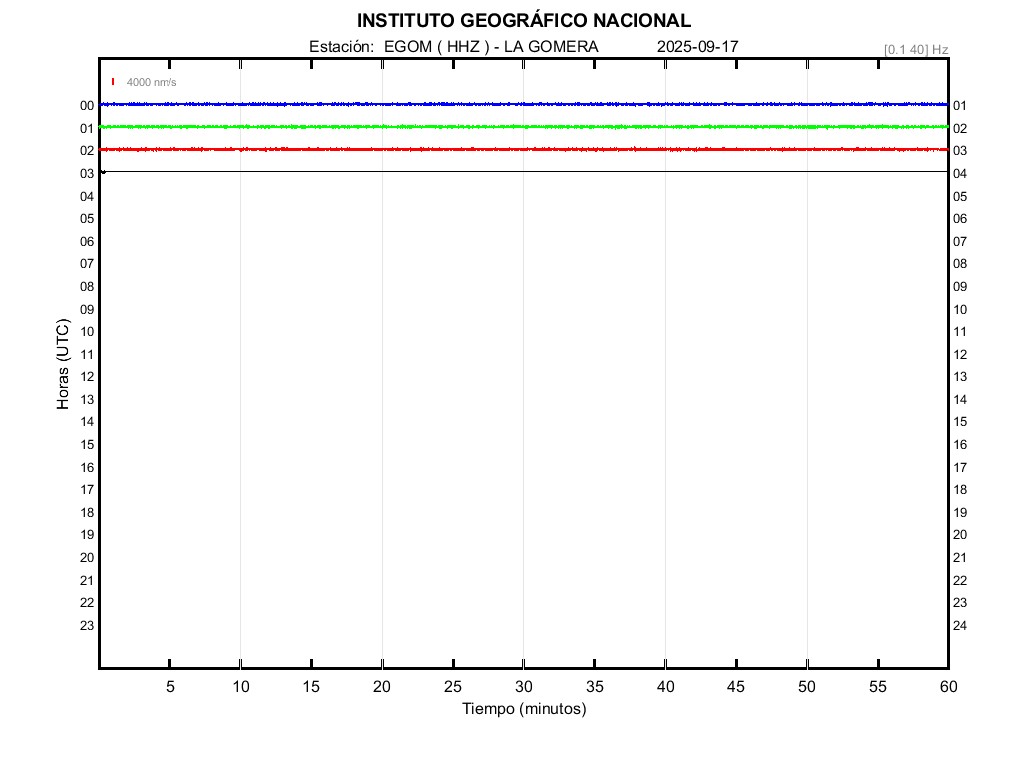Viewport: 1024px width, 768px height.
Task: Click left axis hour label 06
Action: click(x=87, y=242)
